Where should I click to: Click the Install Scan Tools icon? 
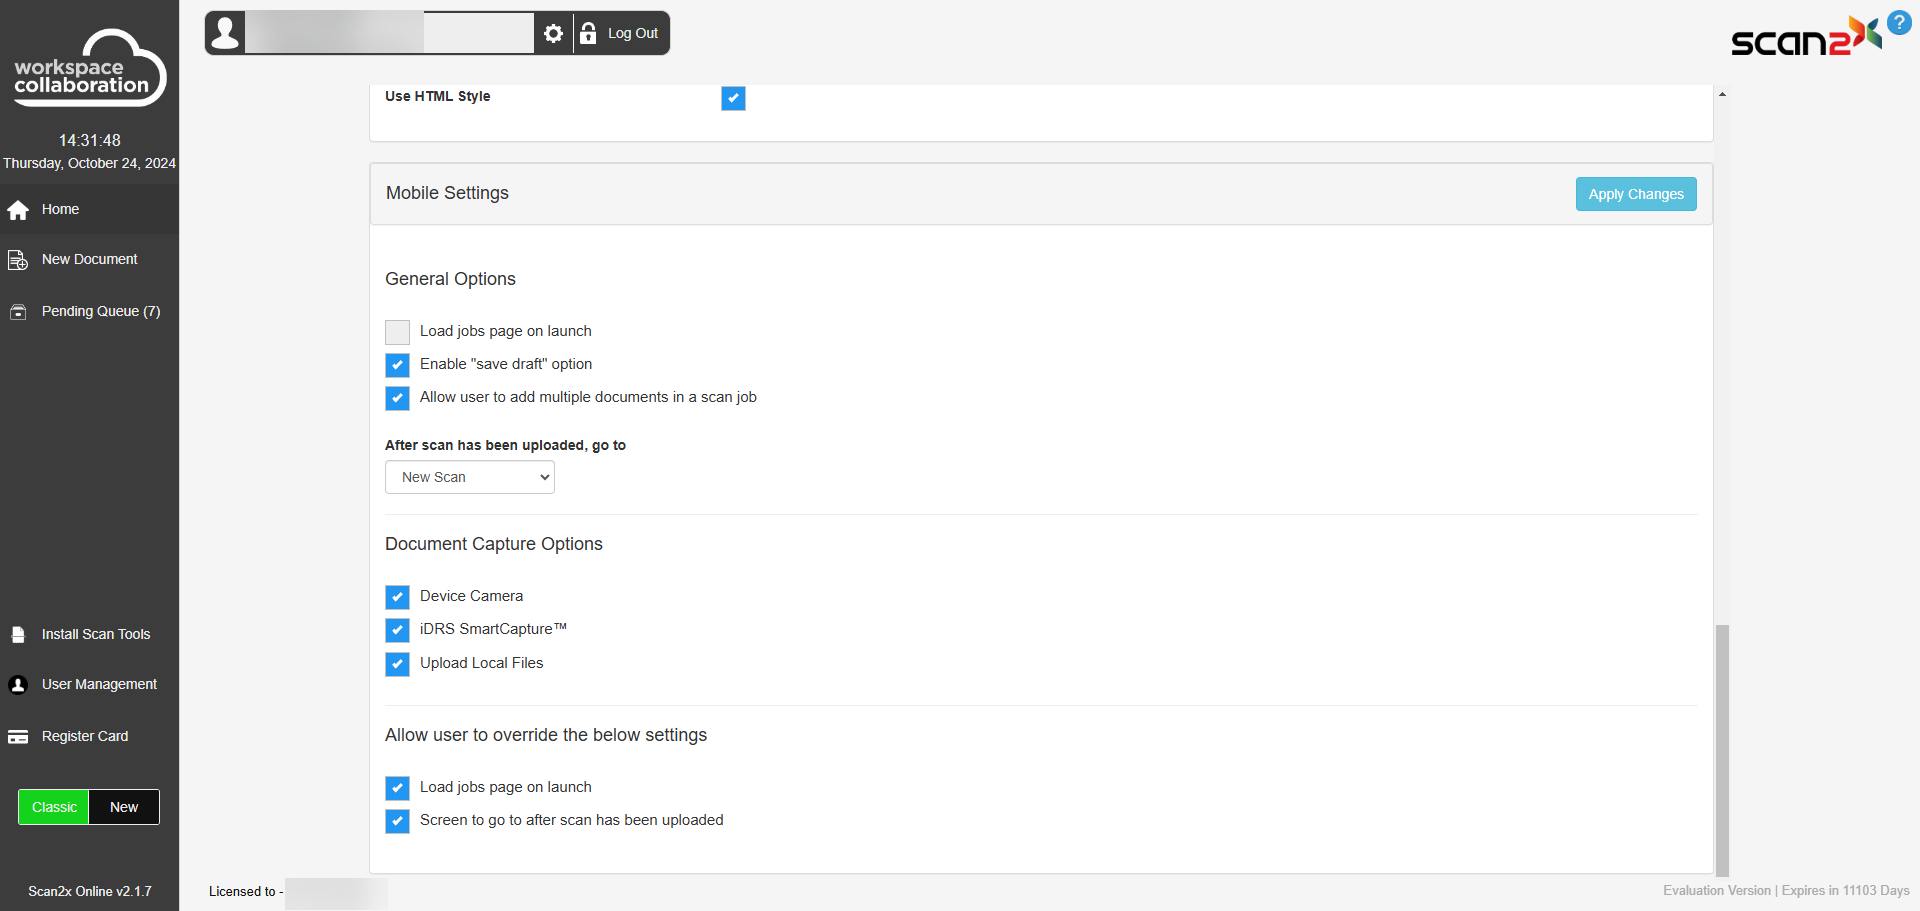18,635
